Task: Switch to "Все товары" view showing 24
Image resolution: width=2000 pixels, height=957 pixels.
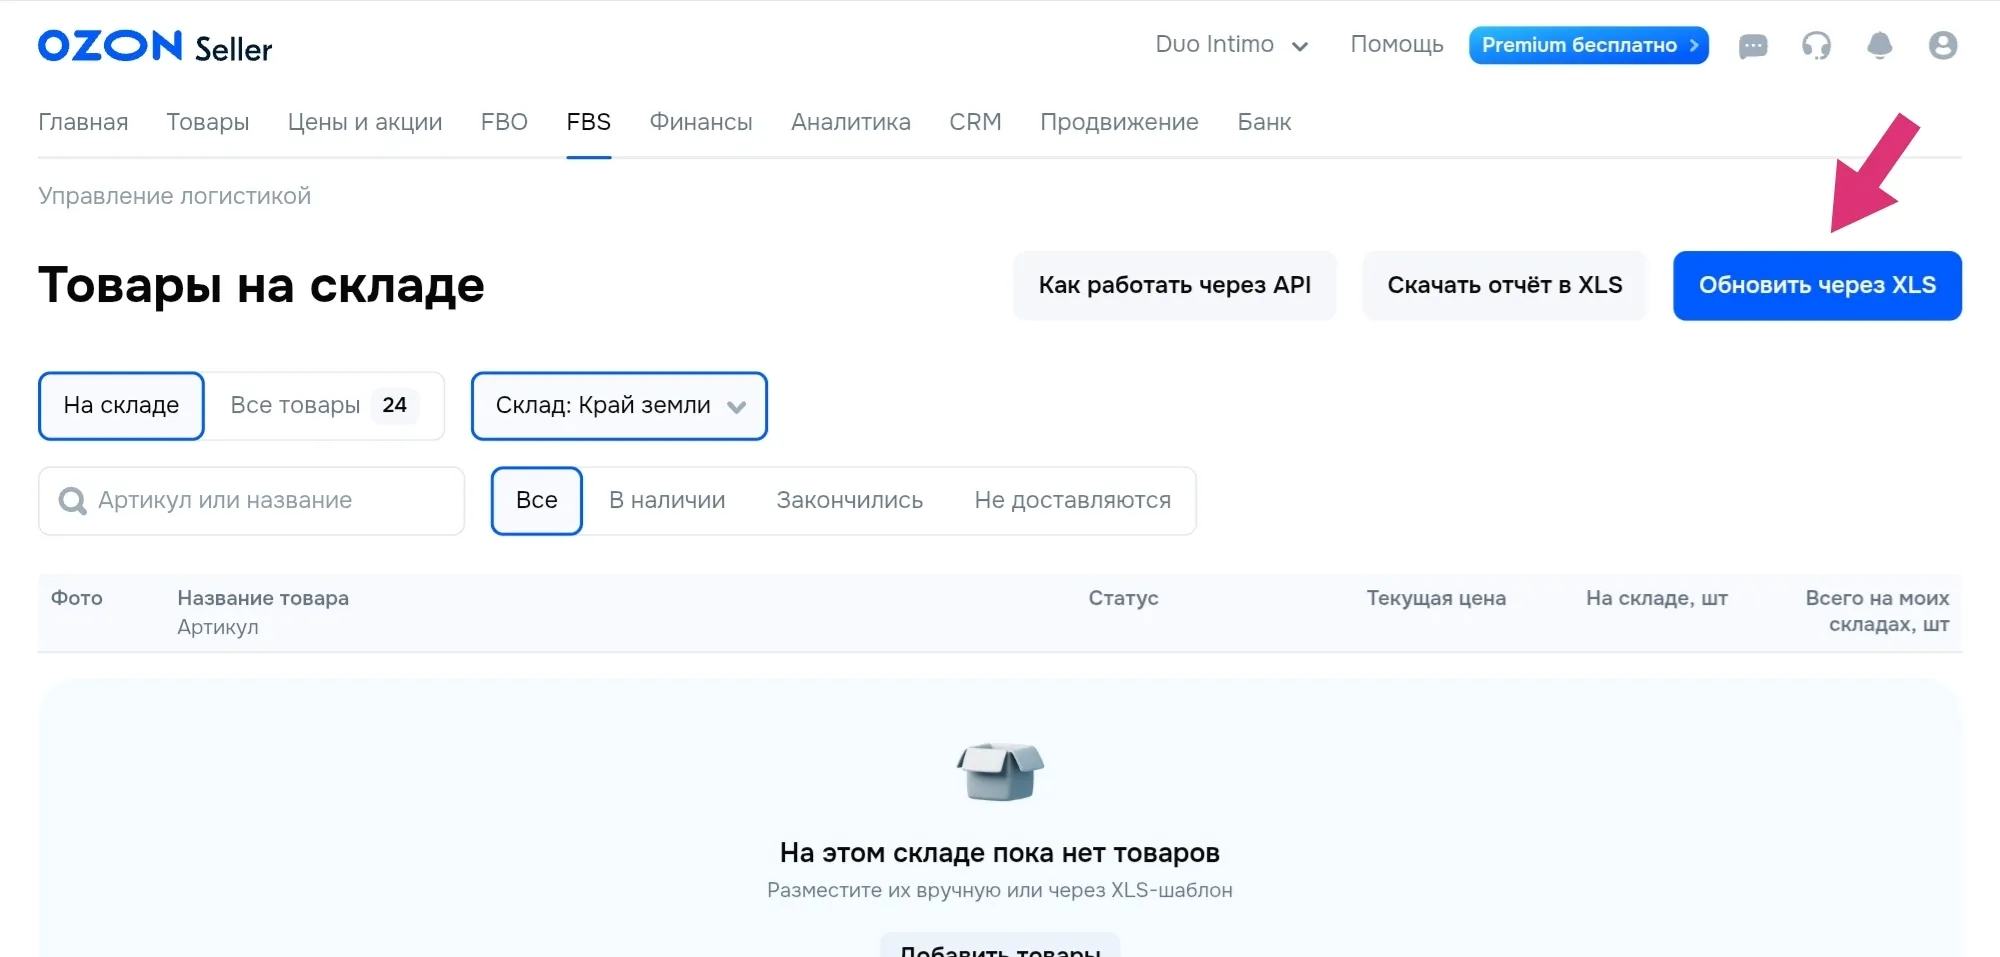Action: click(322, 406)
